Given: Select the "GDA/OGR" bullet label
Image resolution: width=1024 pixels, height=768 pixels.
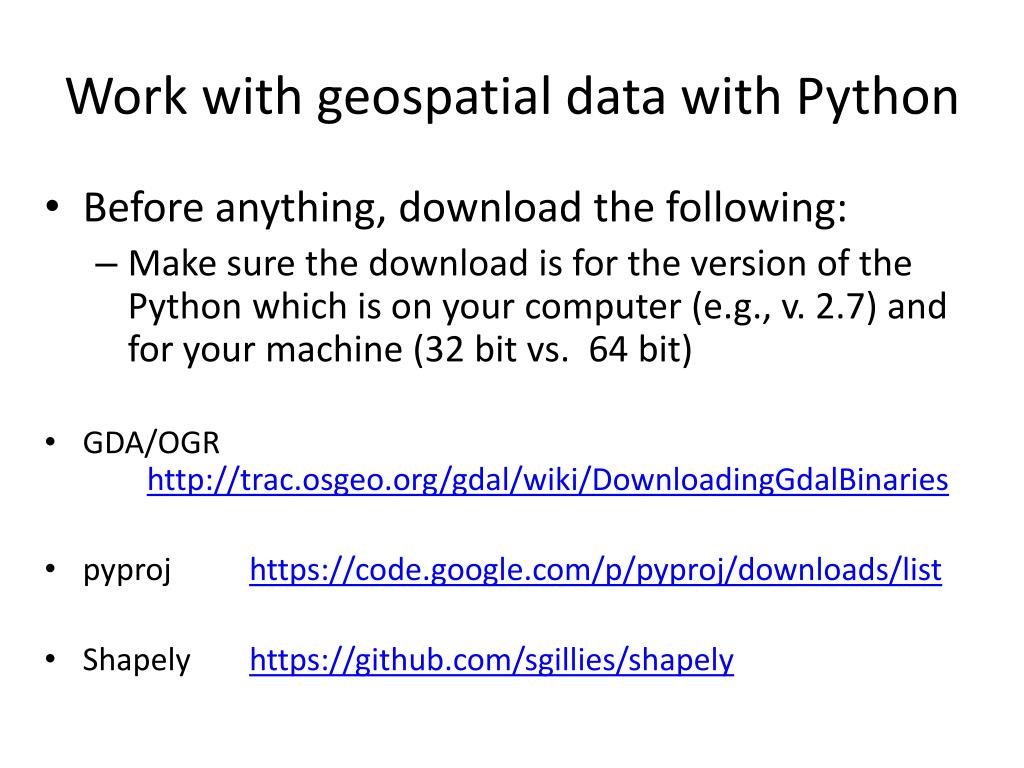Looking at the screenshot, I should click(152, 443).
